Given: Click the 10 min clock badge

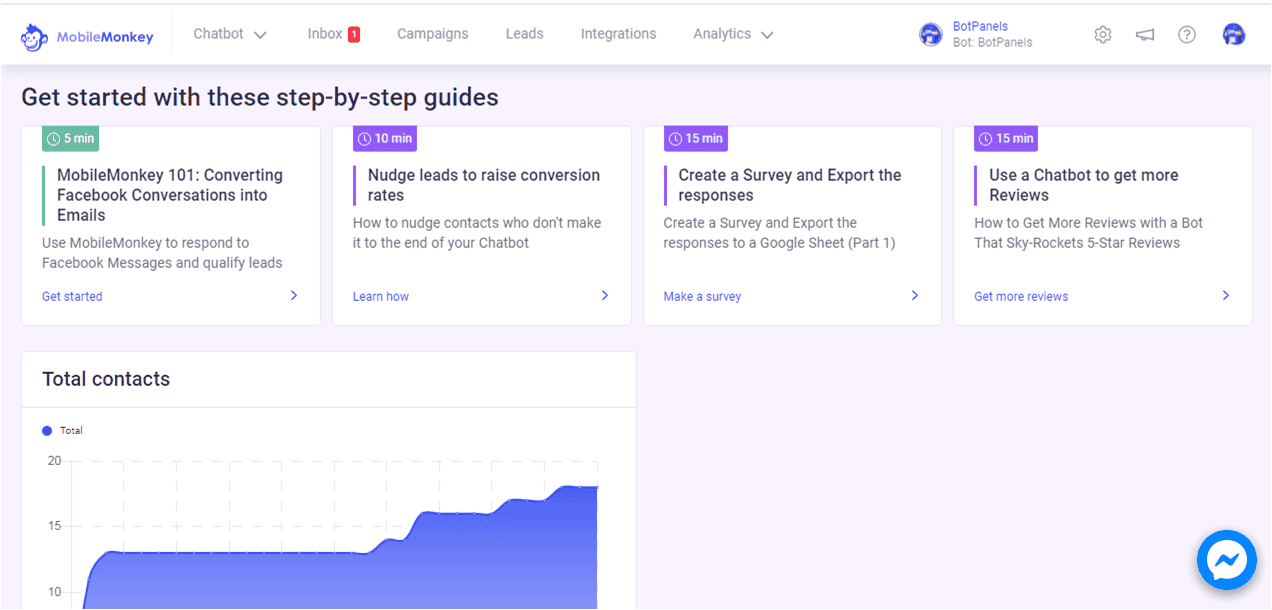Looking at the screenshot, I should click(385, 139).
